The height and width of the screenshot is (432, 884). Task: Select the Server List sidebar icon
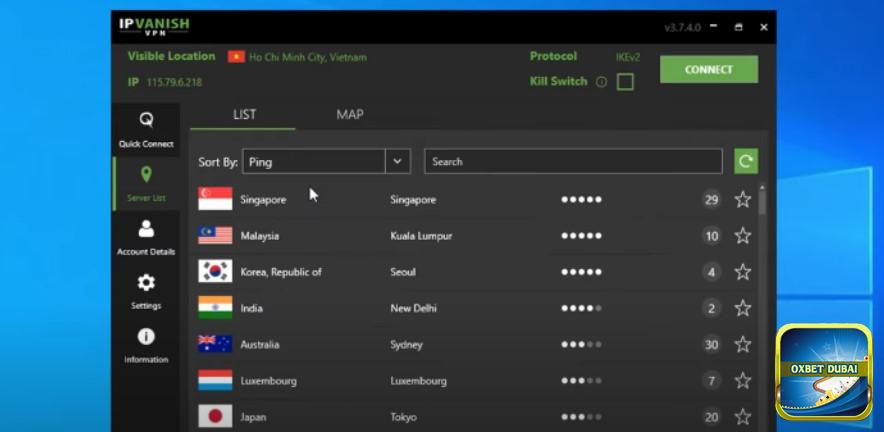(x=146, y=183)
